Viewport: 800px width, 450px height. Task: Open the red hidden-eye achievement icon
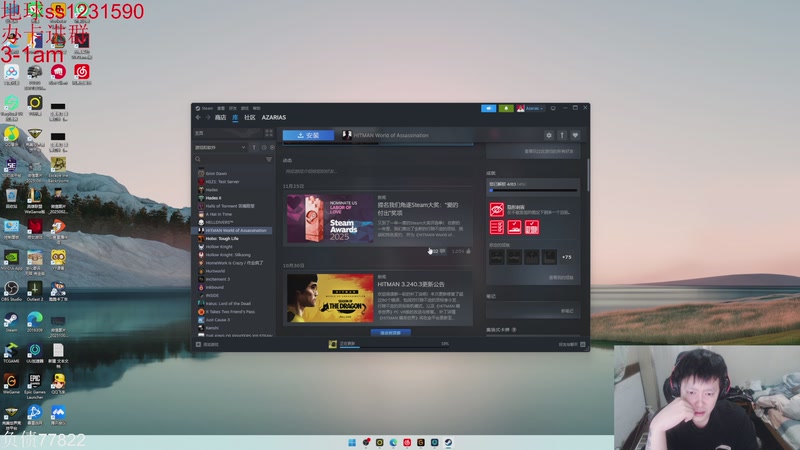[496, 210]
